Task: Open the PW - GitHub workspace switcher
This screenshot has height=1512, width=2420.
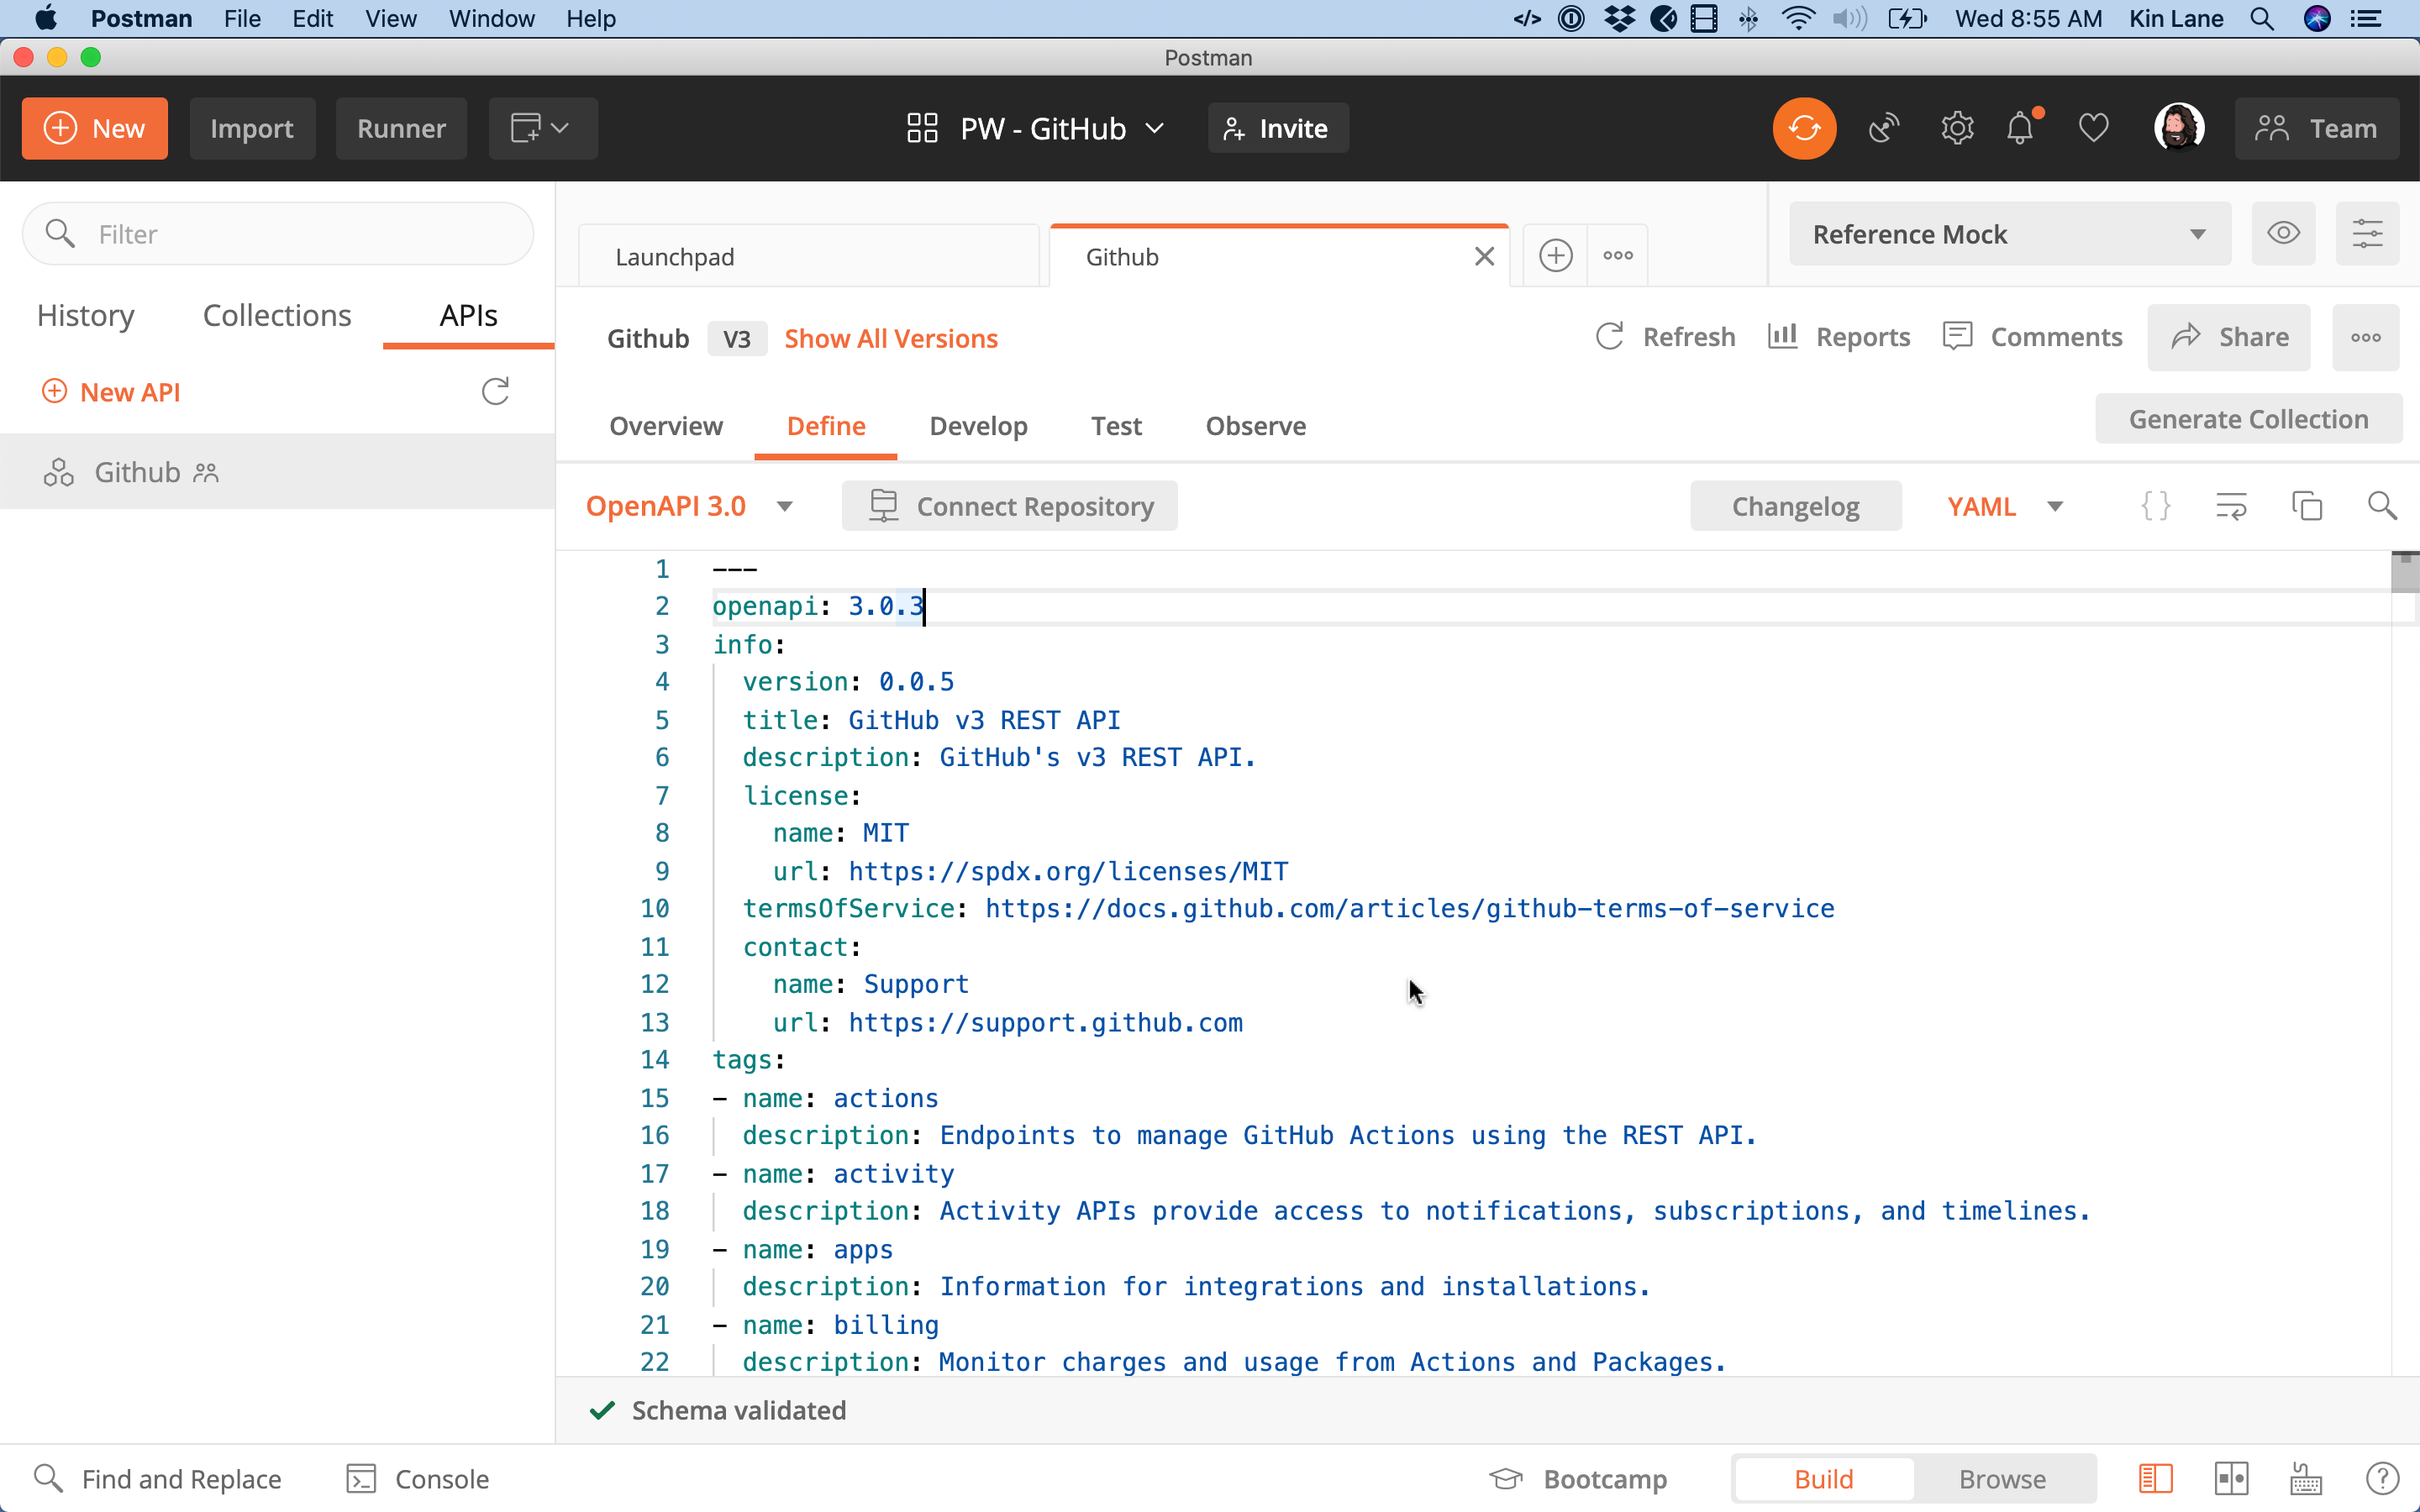Action: point(1036,128)
